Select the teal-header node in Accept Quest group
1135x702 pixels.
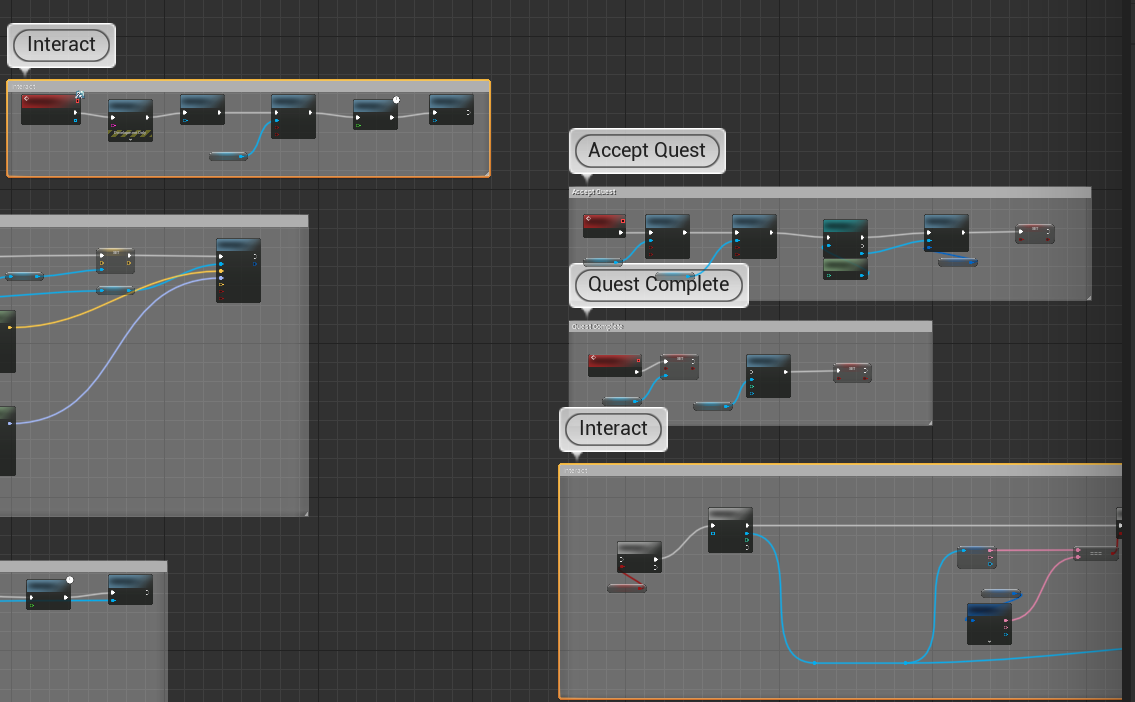(x=845, y=238)
